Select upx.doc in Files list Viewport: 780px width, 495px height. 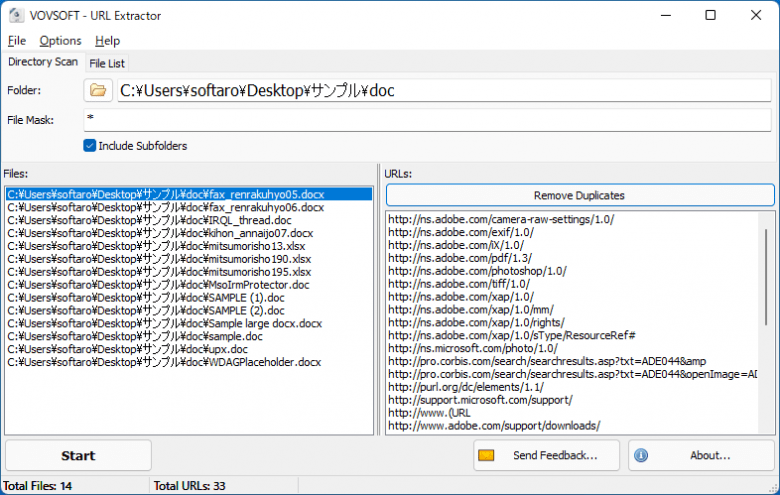coord(189,349)
